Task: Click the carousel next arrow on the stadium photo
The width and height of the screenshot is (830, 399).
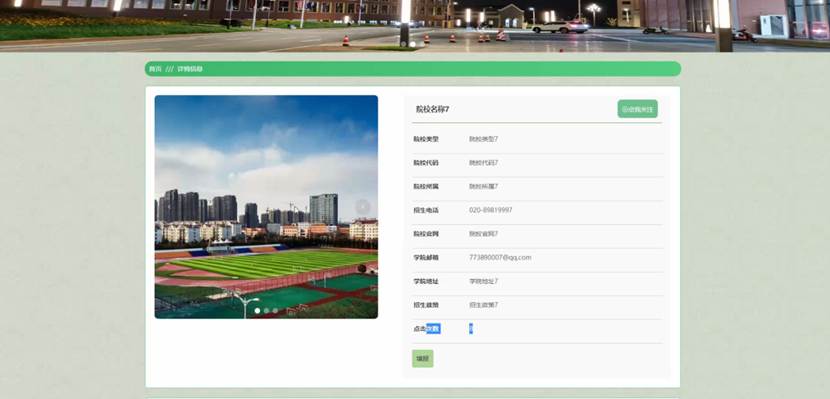Action: (363, 207)
